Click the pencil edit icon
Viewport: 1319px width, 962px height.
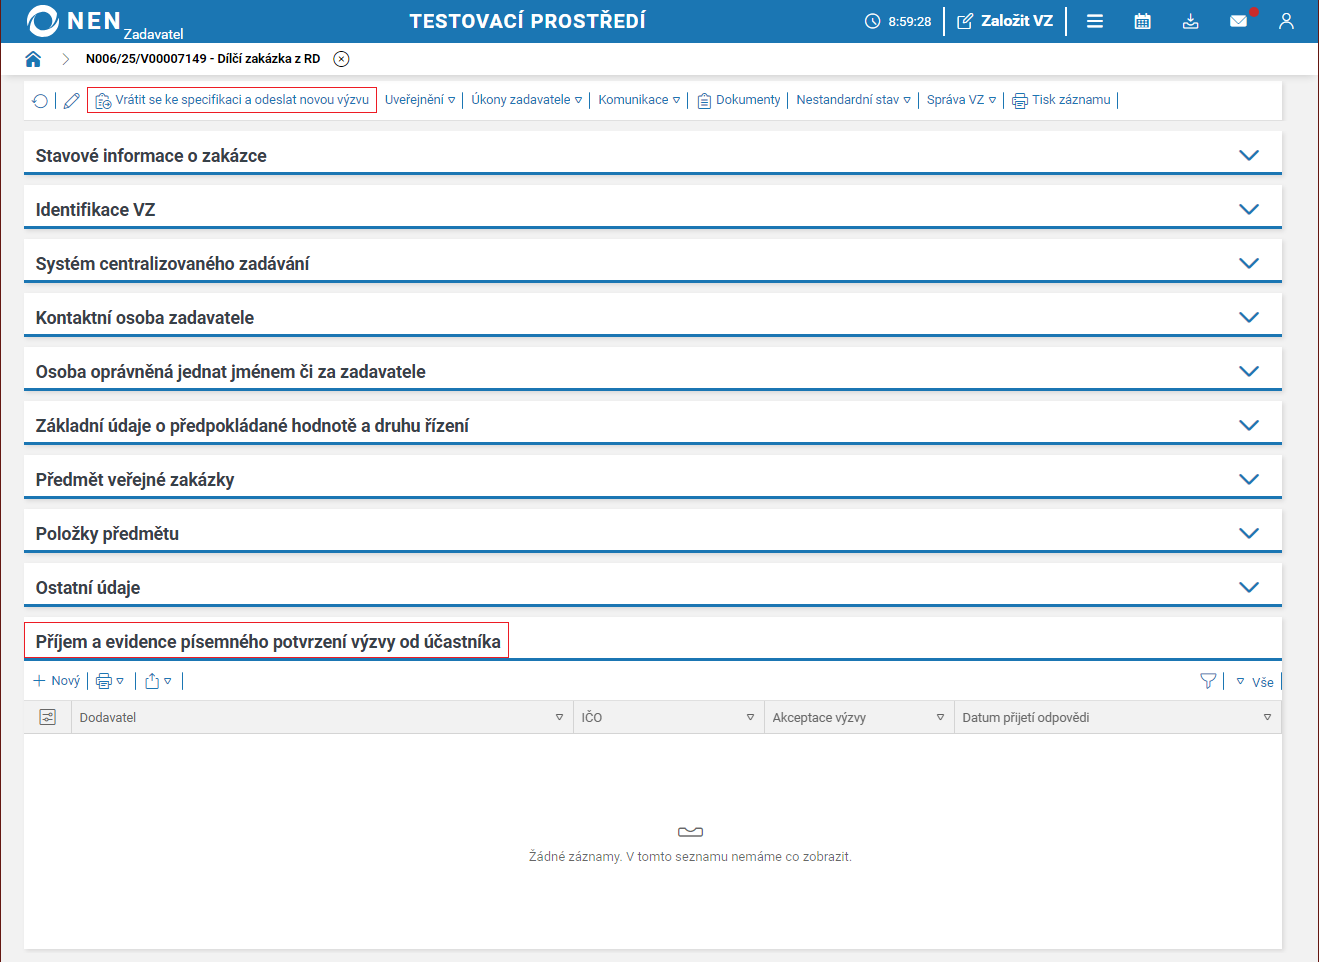click(71, 101)
